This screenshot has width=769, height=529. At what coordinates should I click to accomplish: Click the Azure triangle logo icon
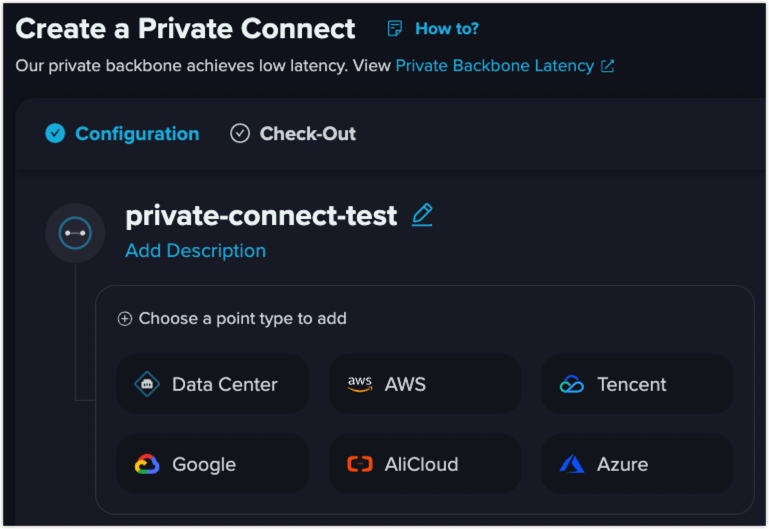pyautogui.click(x=572, y=464)
